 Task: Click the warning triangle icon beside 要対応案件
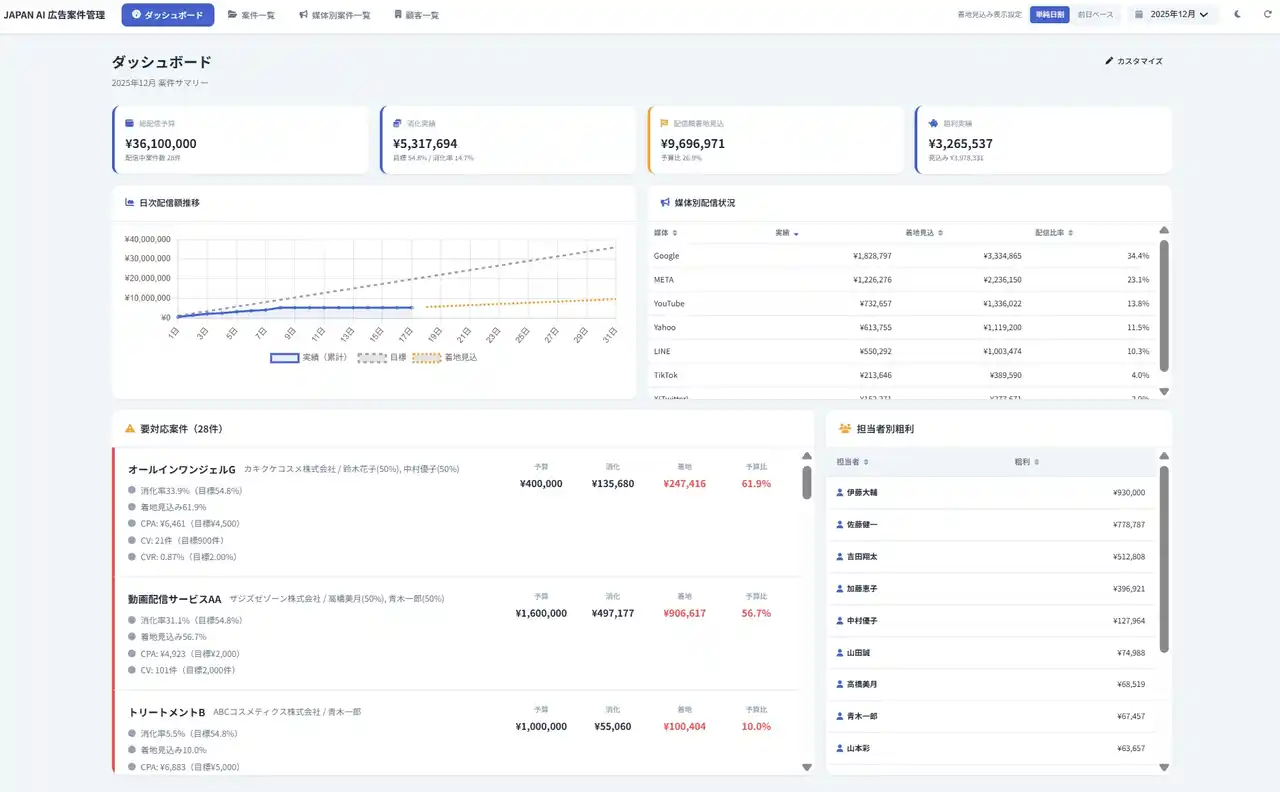click(x=130, y=429)
